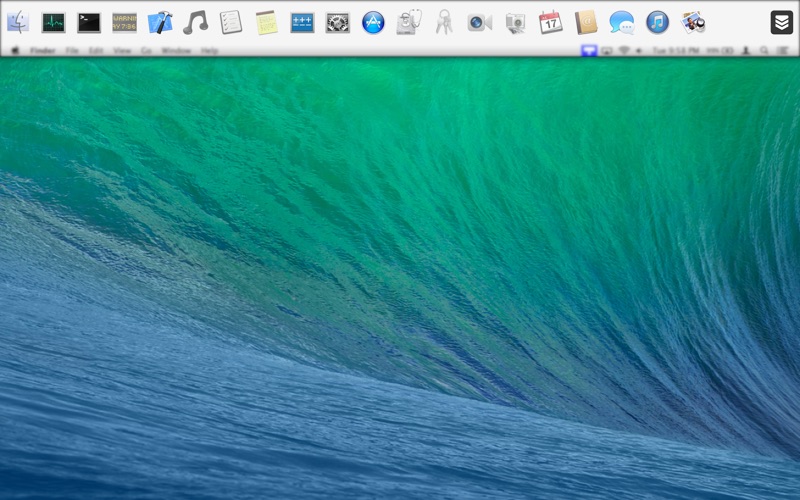This screenshot has height=500, width=800.
Task: Open the Finder menu in menu bar
Action: 43,51
